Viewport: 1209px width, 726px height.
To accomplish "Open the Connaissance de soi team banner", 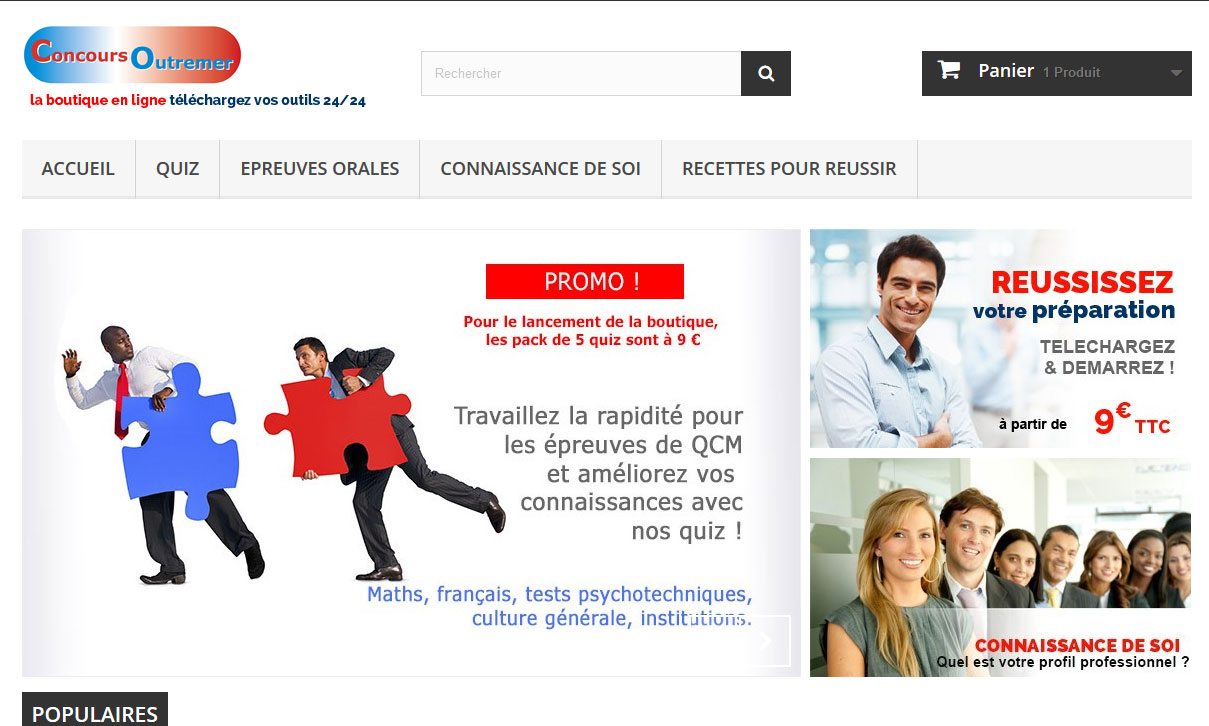I will 1000,567.
